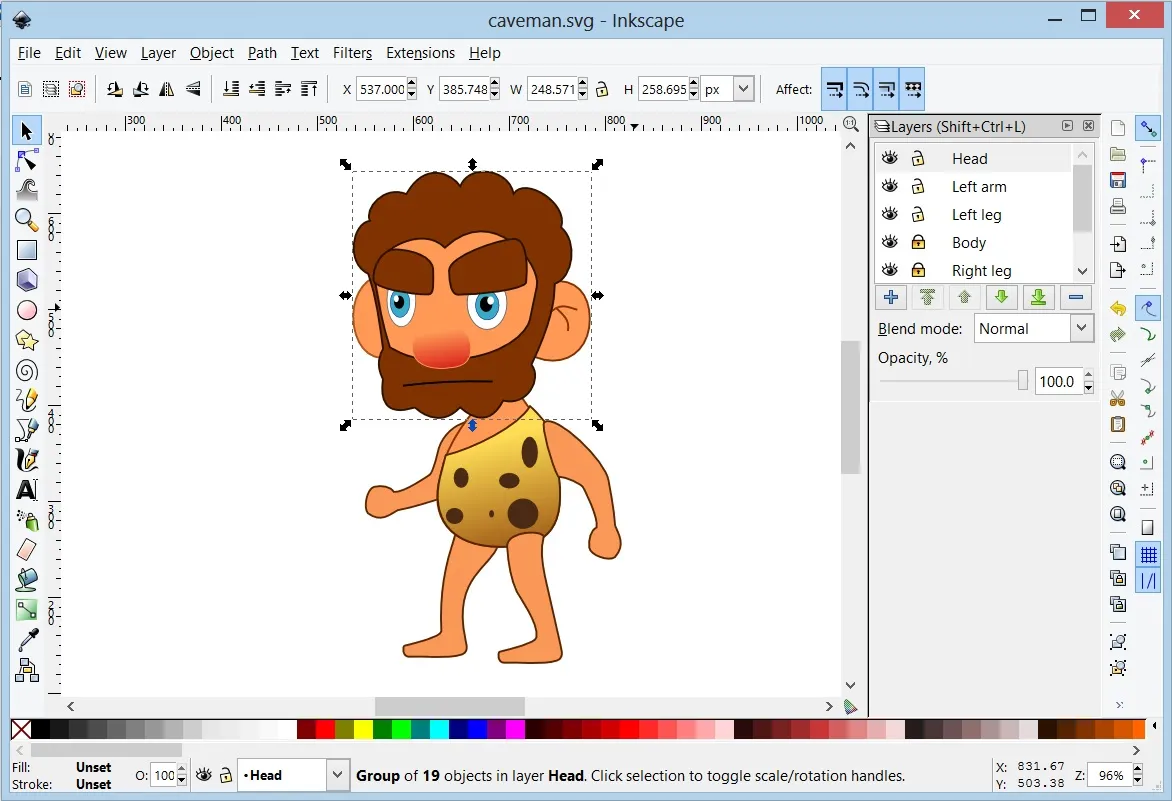The height and width of the screenshot is (801, 1172).
Task: Click the Print document icon
Action: click(1118, 206)
